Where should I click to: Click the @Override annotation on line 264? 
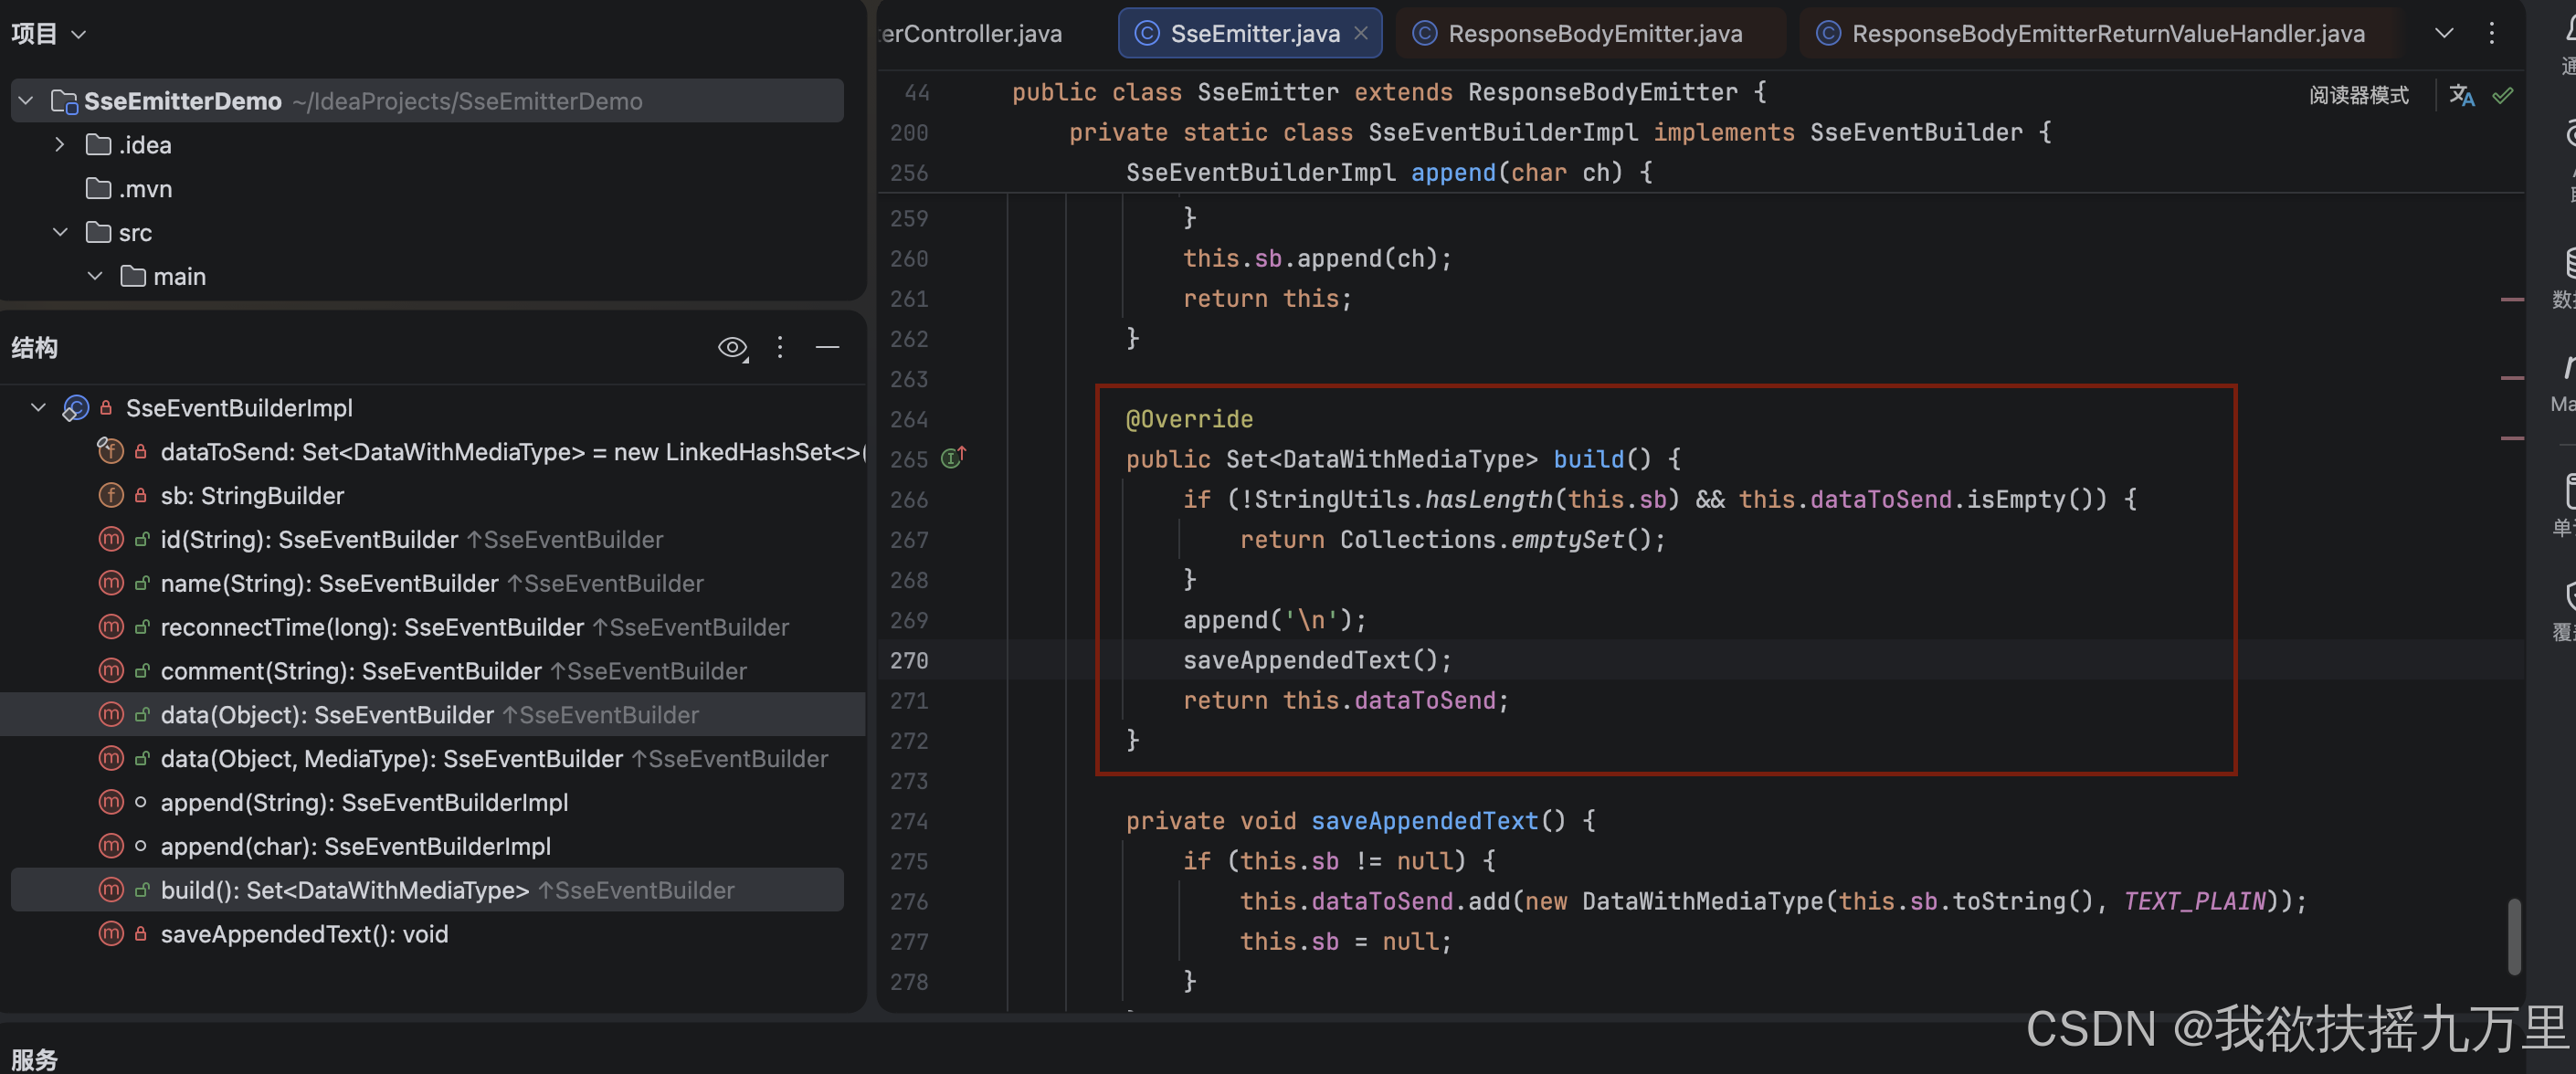tap(1189, 419)
